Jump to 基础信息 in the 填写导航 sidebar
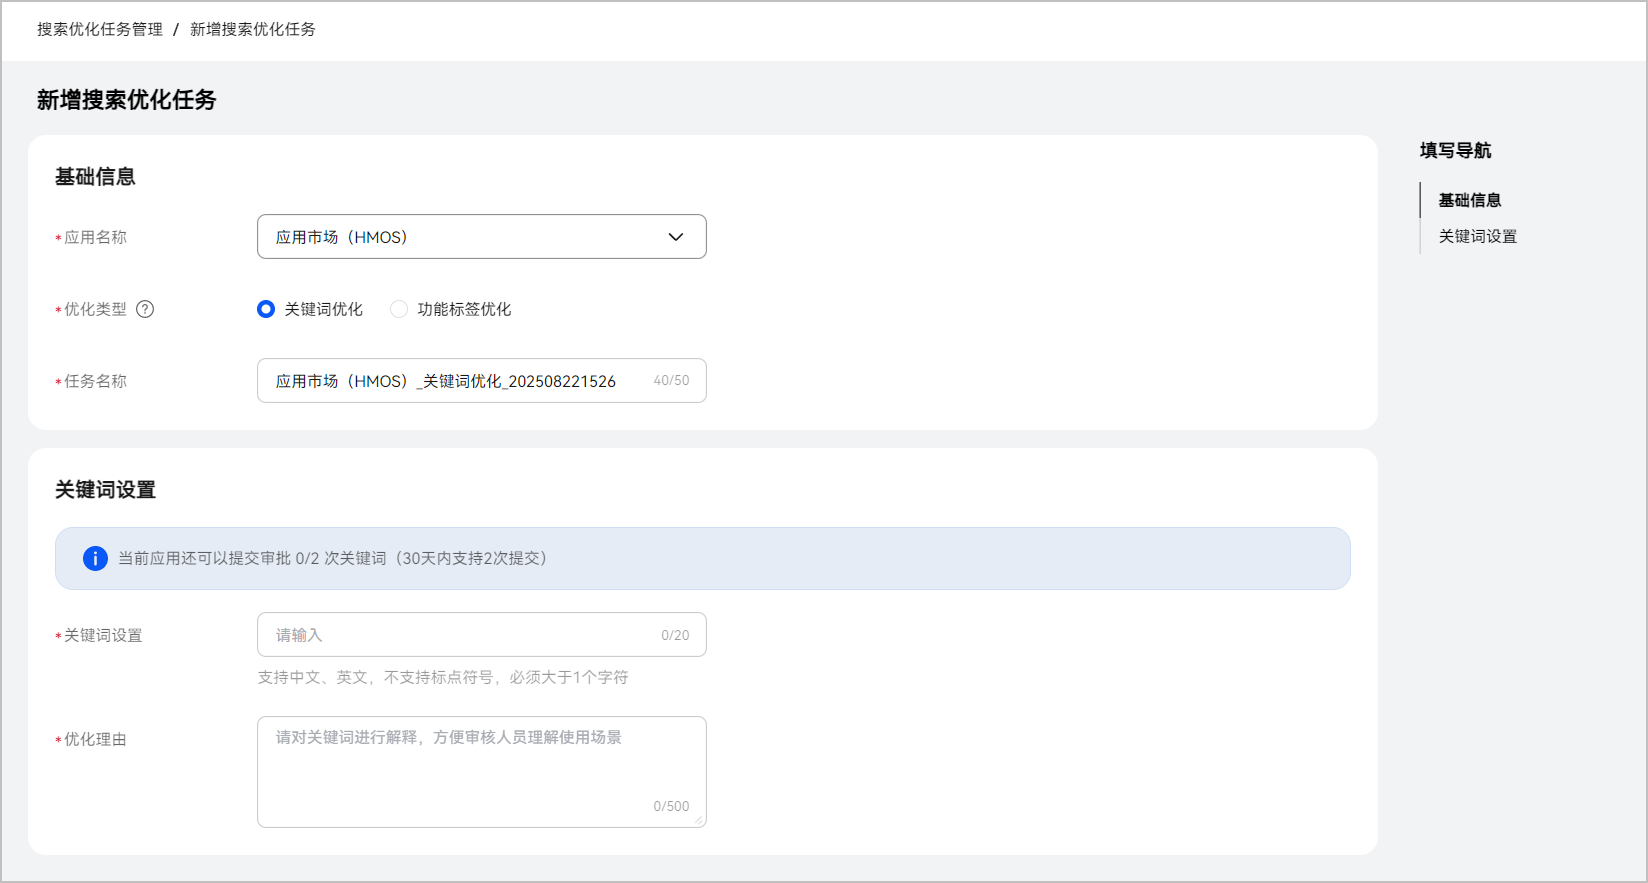 click(x=1470, y=200)
